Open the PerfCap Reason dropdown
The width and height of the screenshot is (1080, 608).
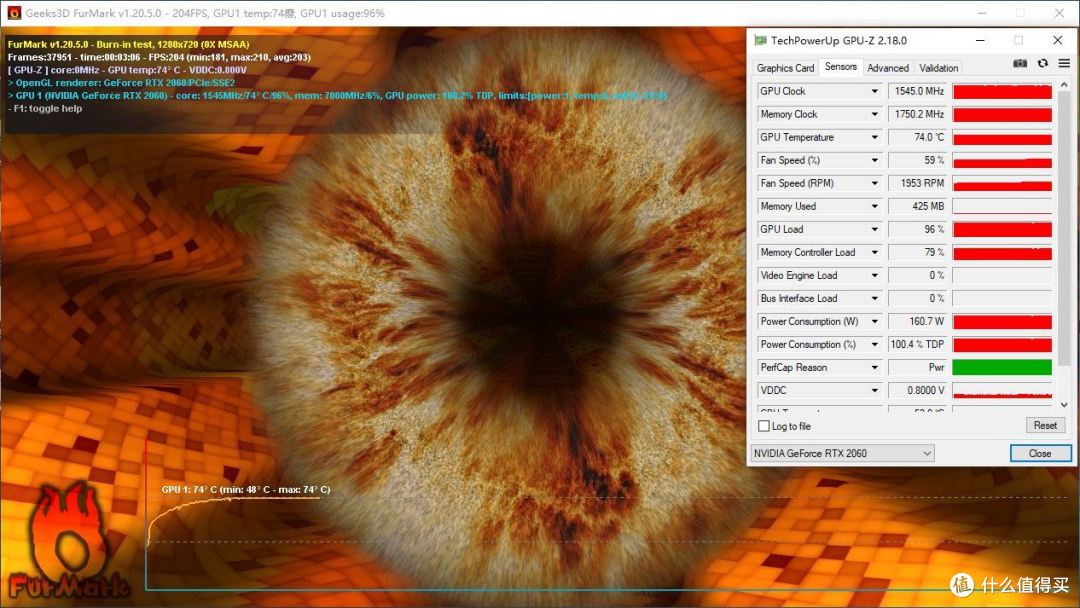pos(874,368)
